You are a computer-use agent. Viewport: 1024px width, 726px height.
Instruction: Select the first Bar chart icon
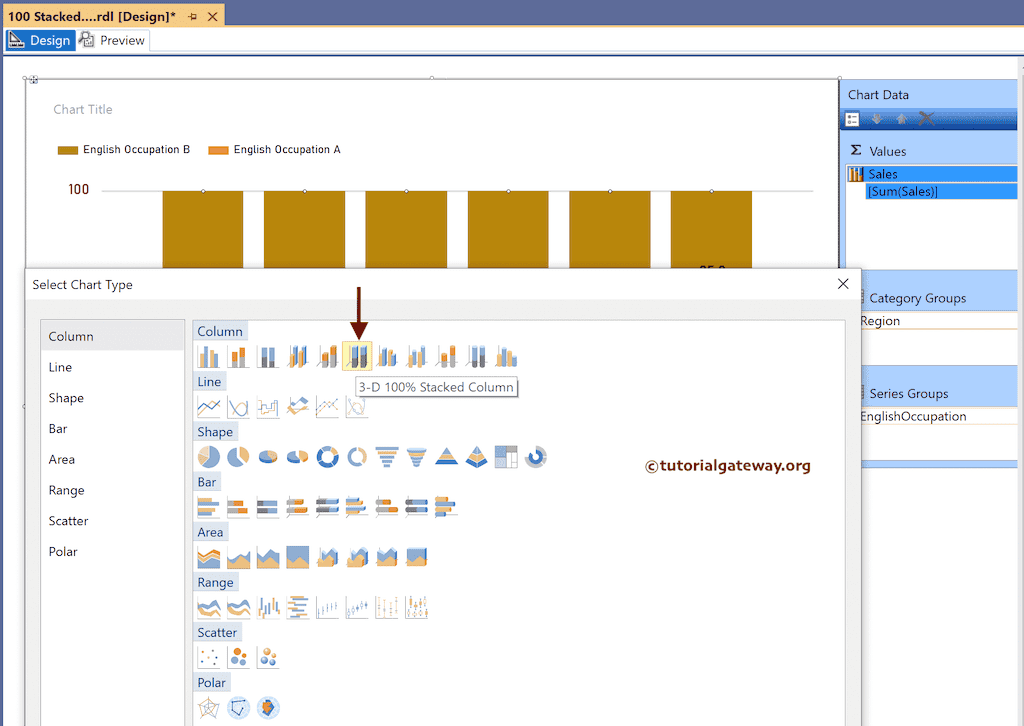pos(208,507)
